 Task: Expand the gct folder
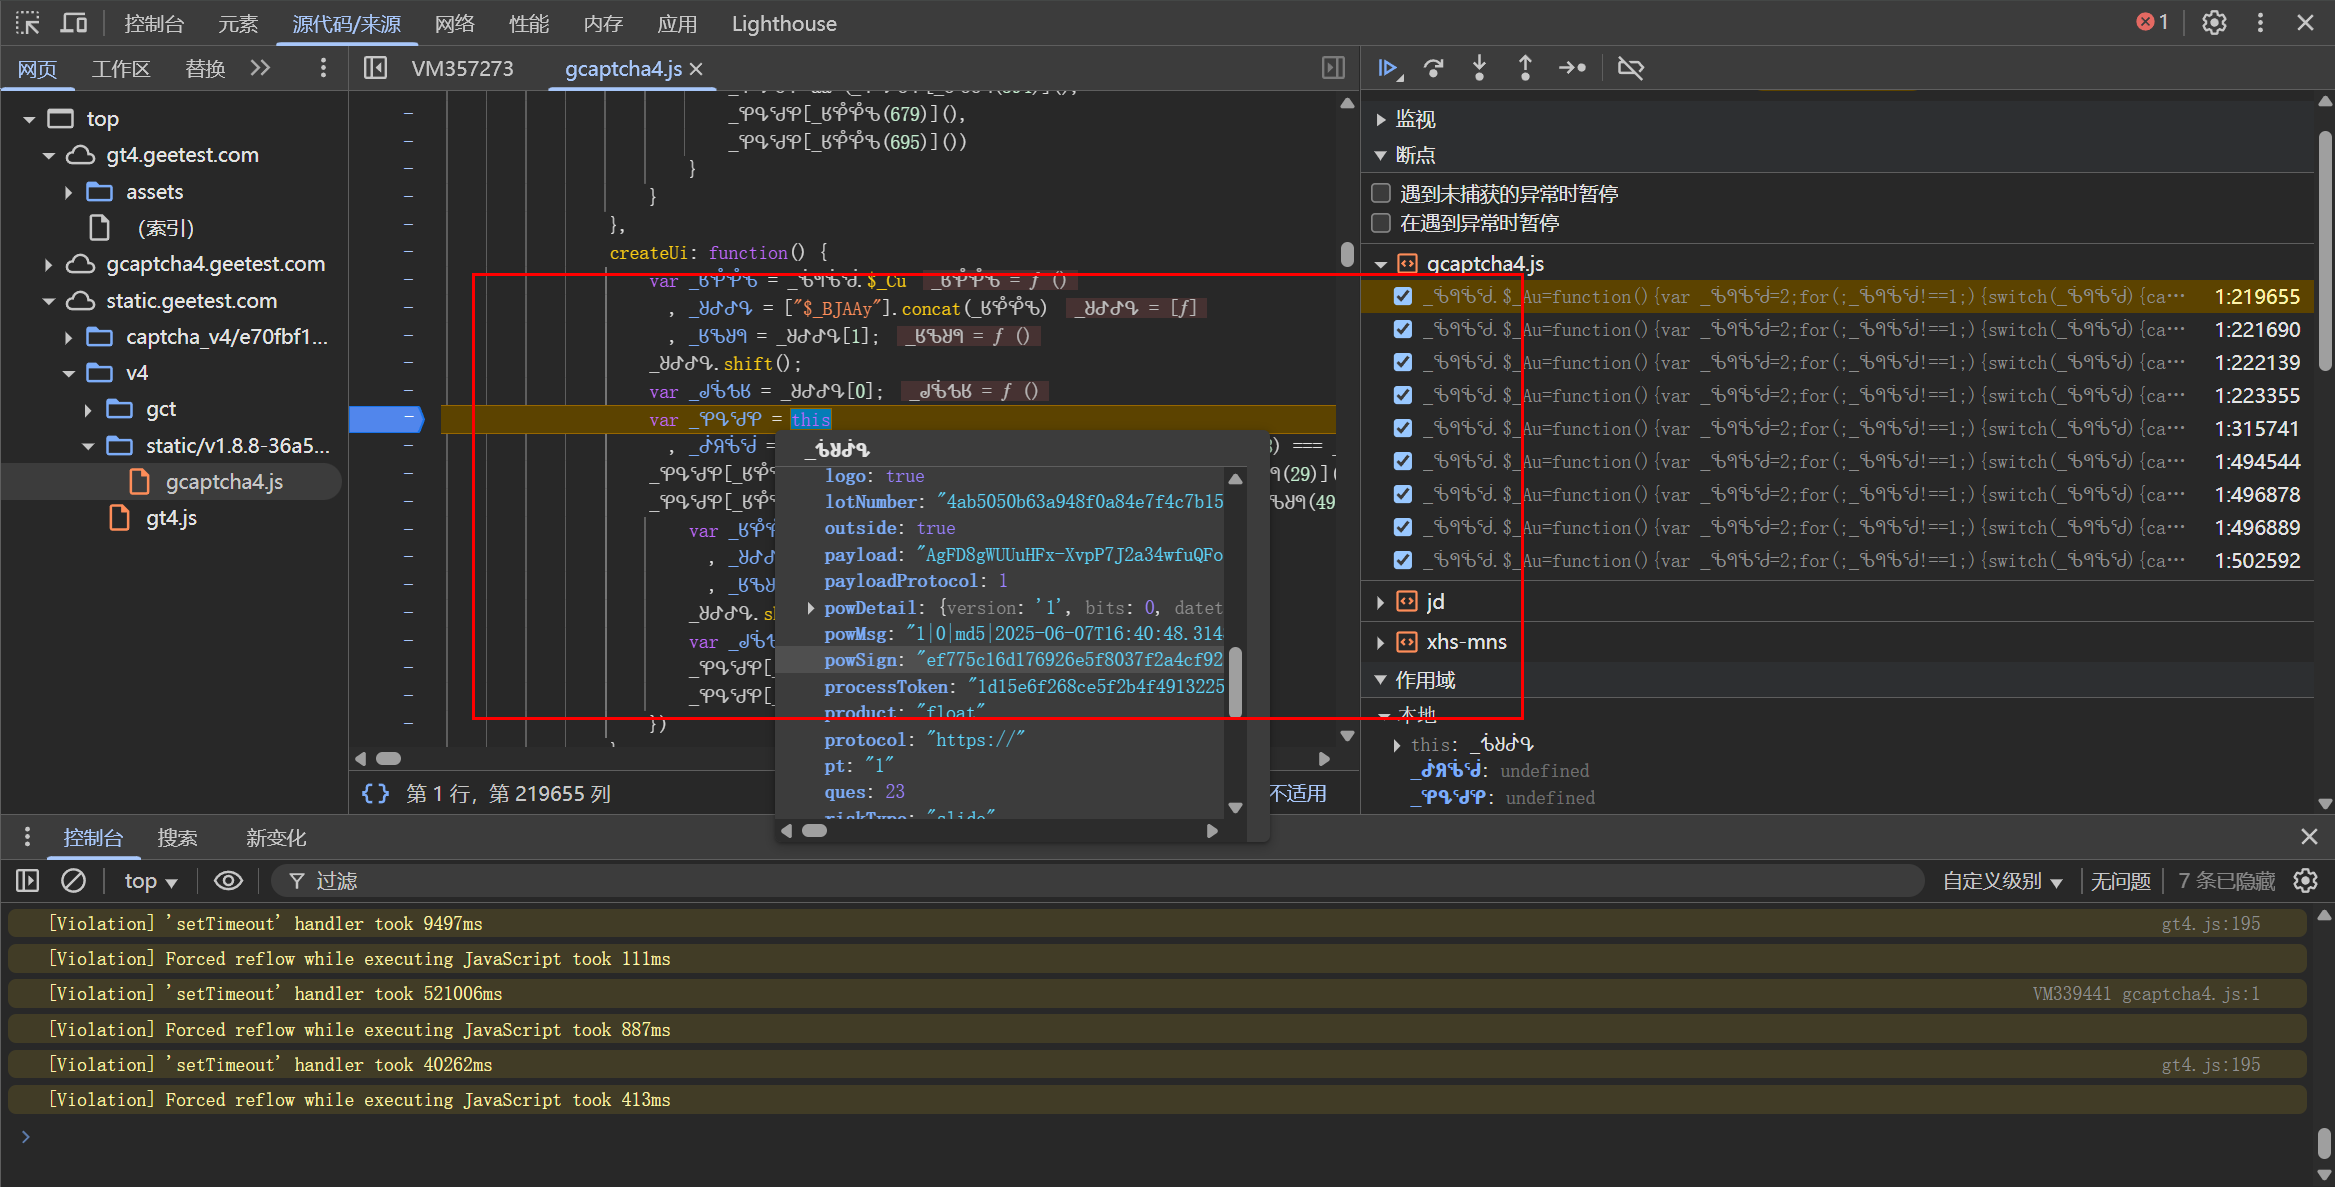pyautogui.click(x=88, y=409)
